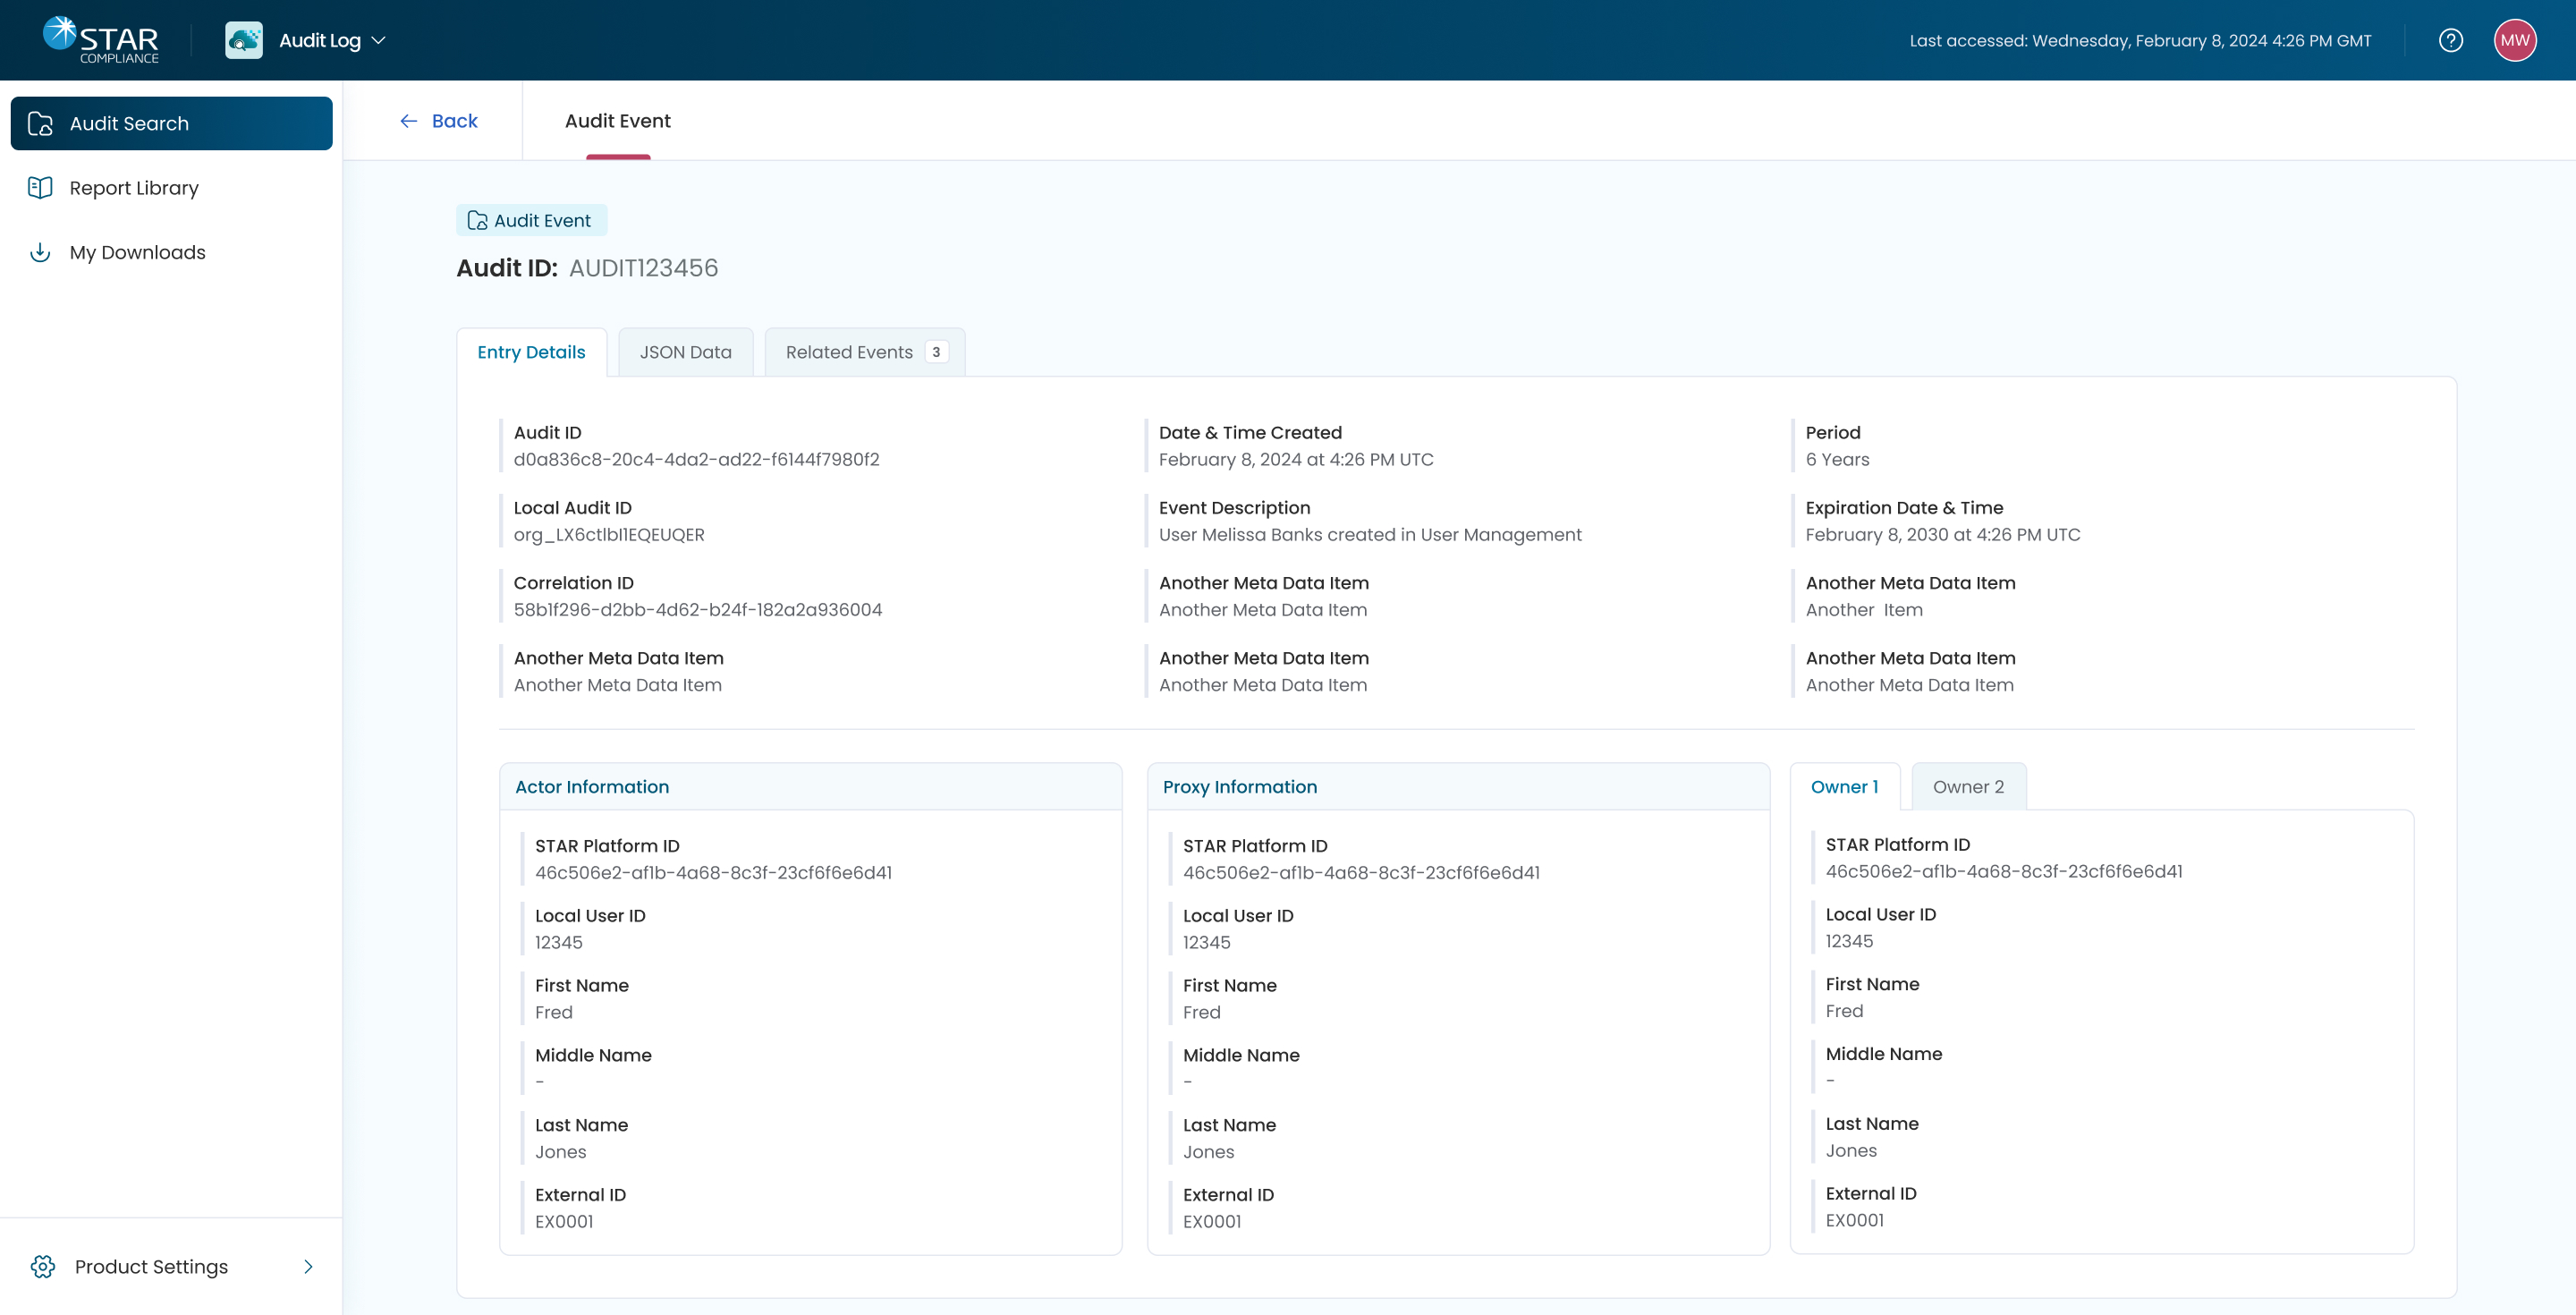The width and height of the screenshot is (2576, 1315).
Task: Select the Entry Details tab
Action: pos(531,352)
